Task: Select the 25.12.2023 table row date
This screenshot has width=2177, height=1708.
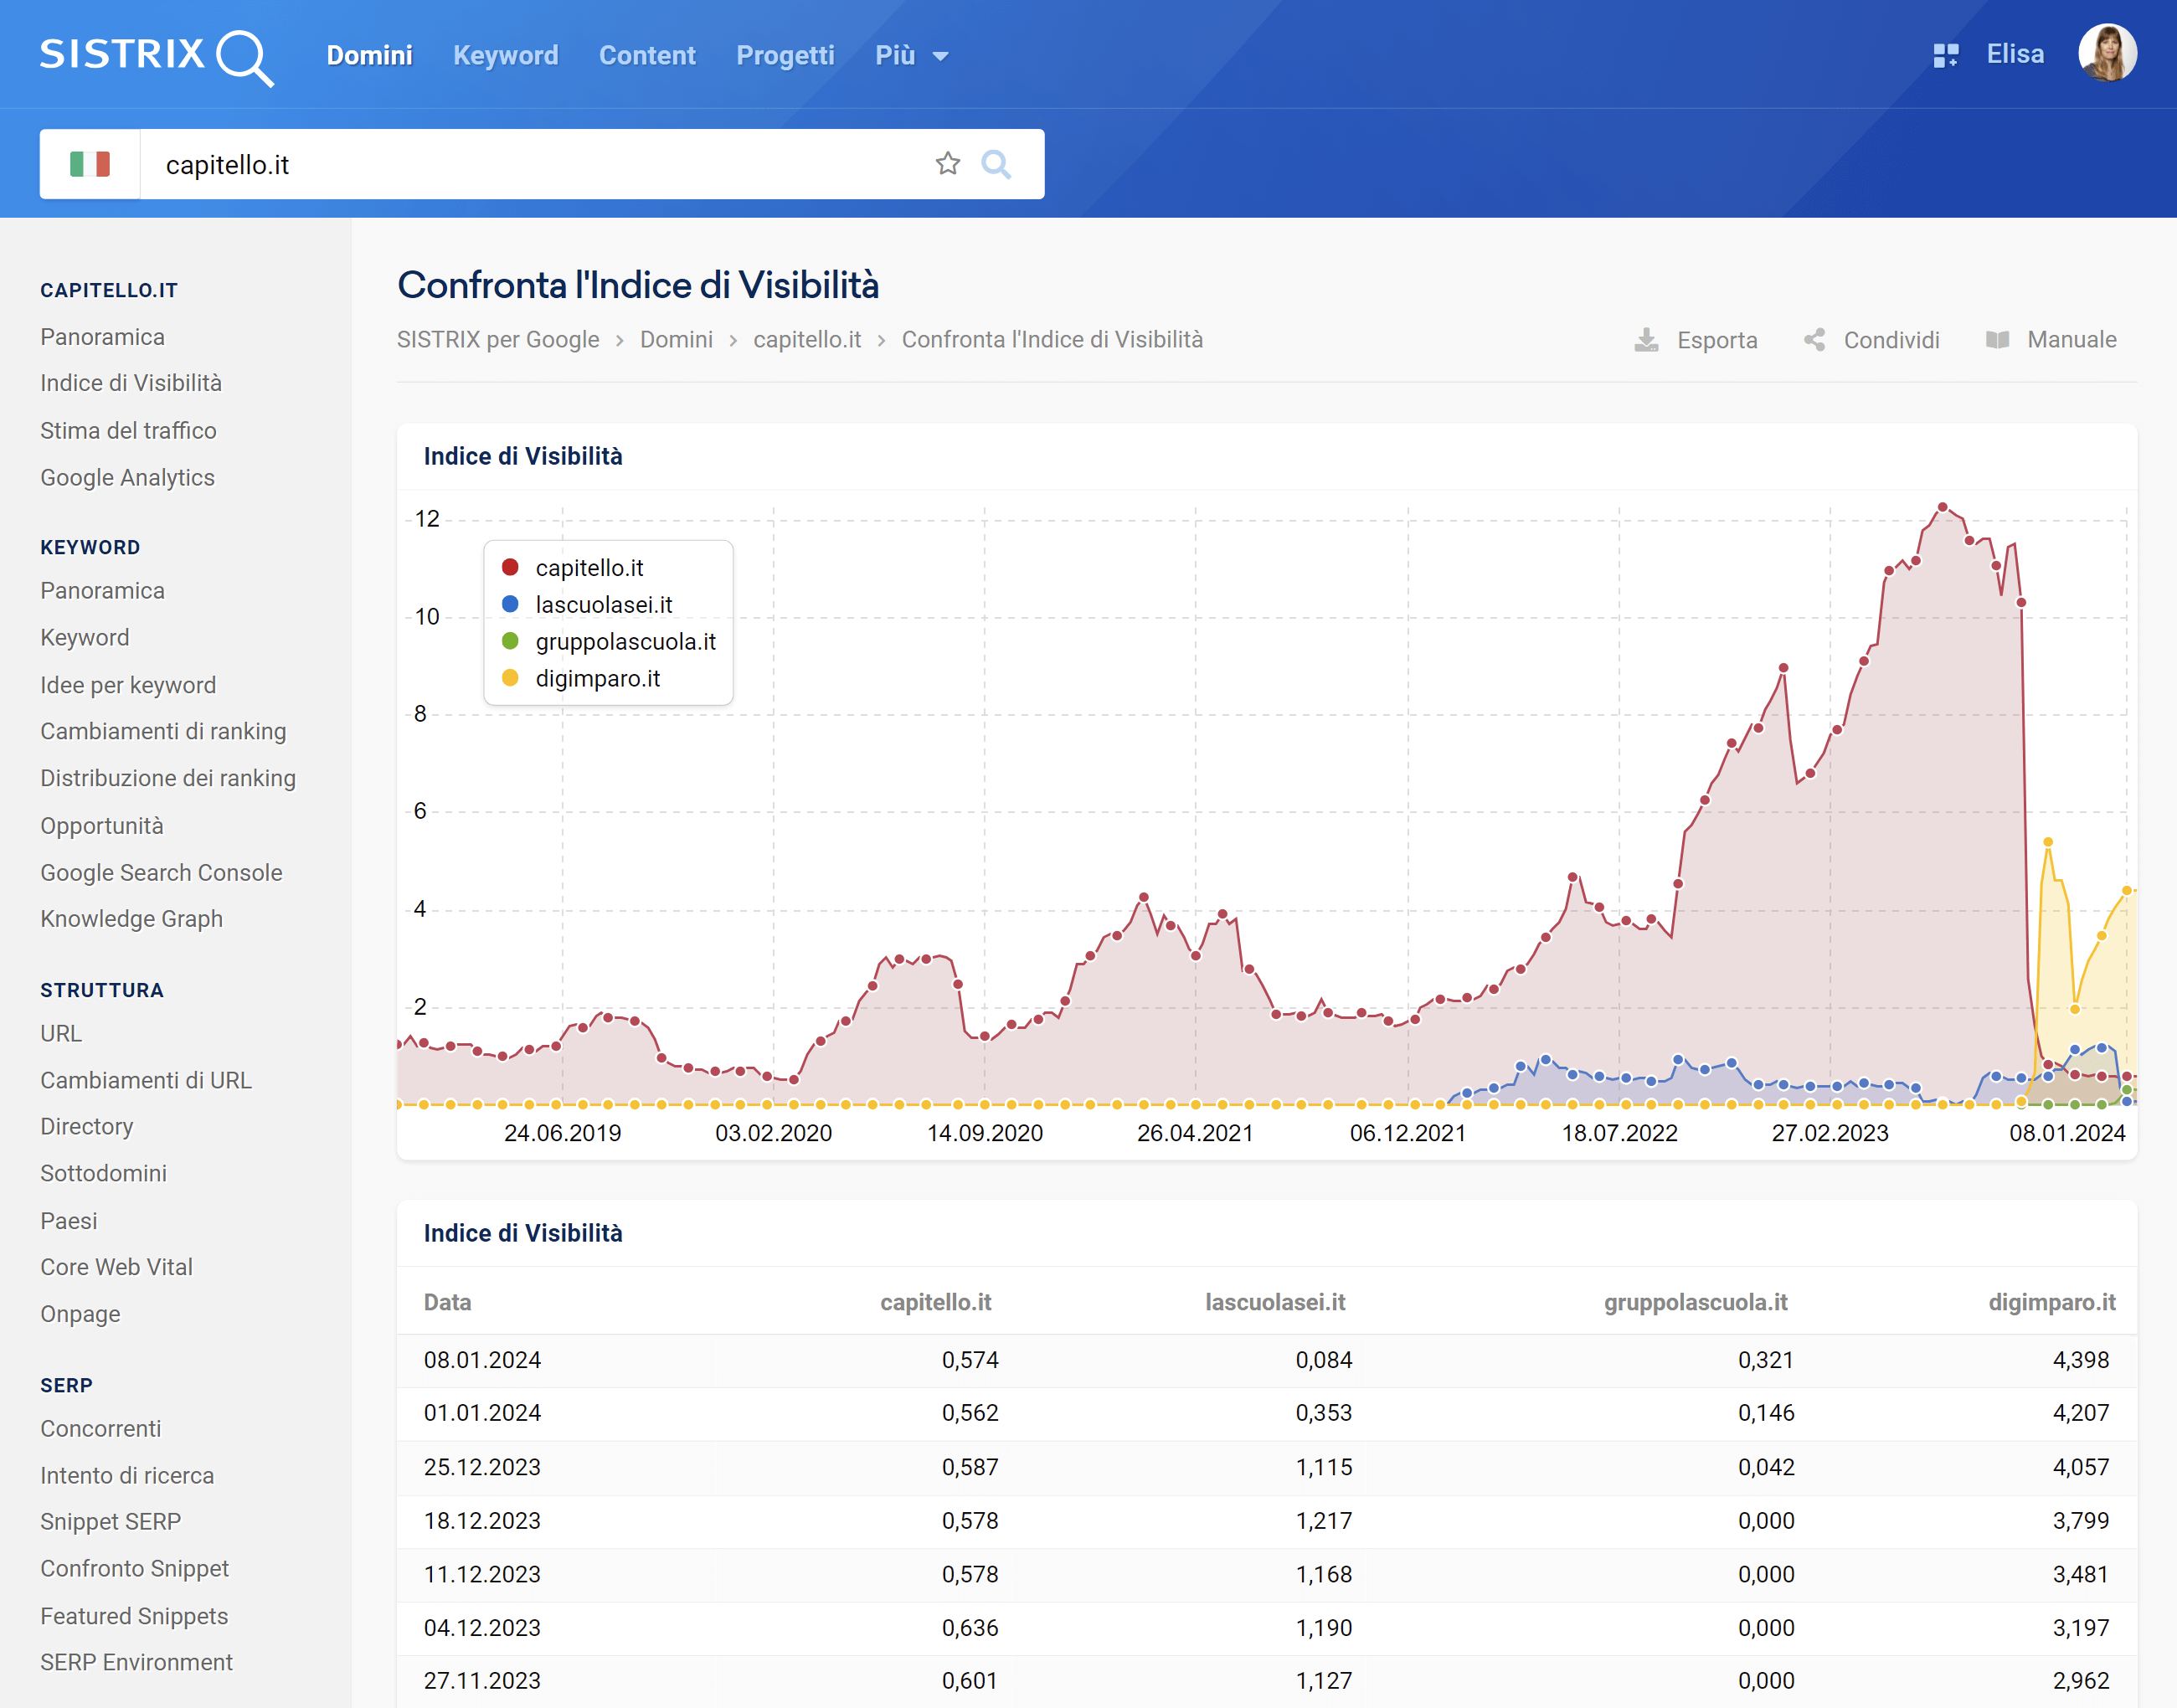Action: [x=482, y=1467]
